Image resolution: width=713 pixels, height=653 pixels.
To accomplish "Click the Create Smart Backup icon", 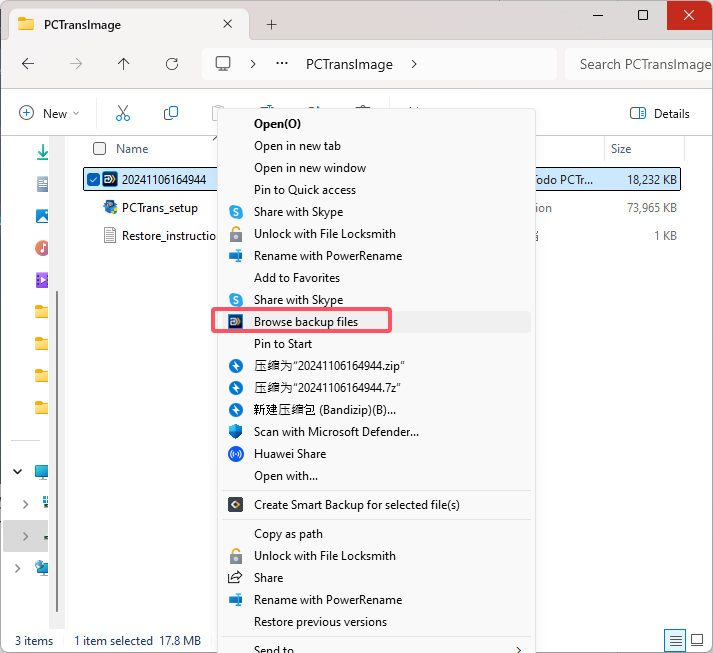I will (x=236, y=505).
